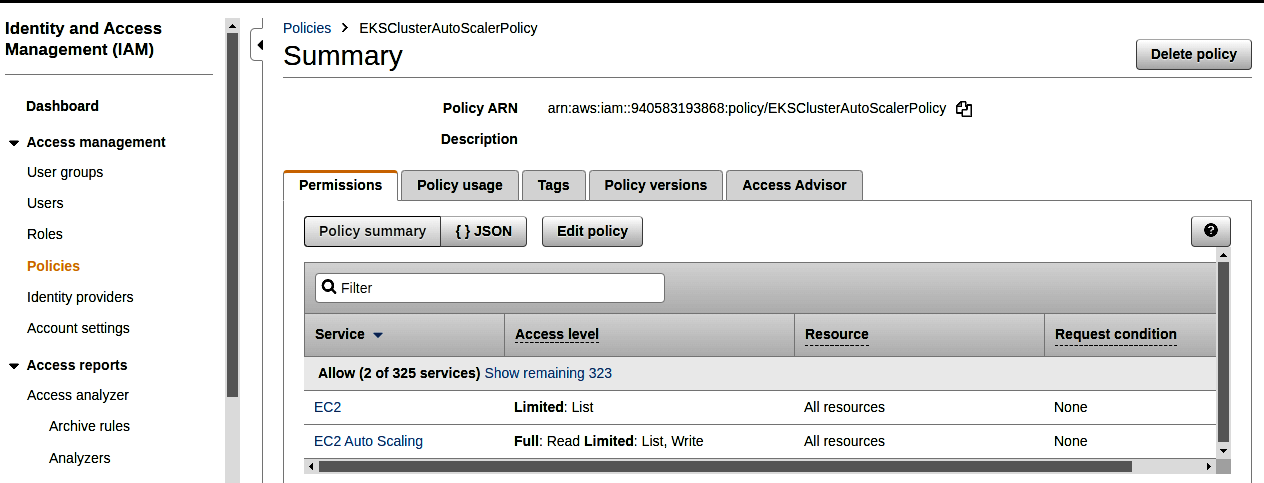The height and width of the screenshot is (483, 1264).
Task: Open Identity providers in the sidebar
Action: [80, 297]
